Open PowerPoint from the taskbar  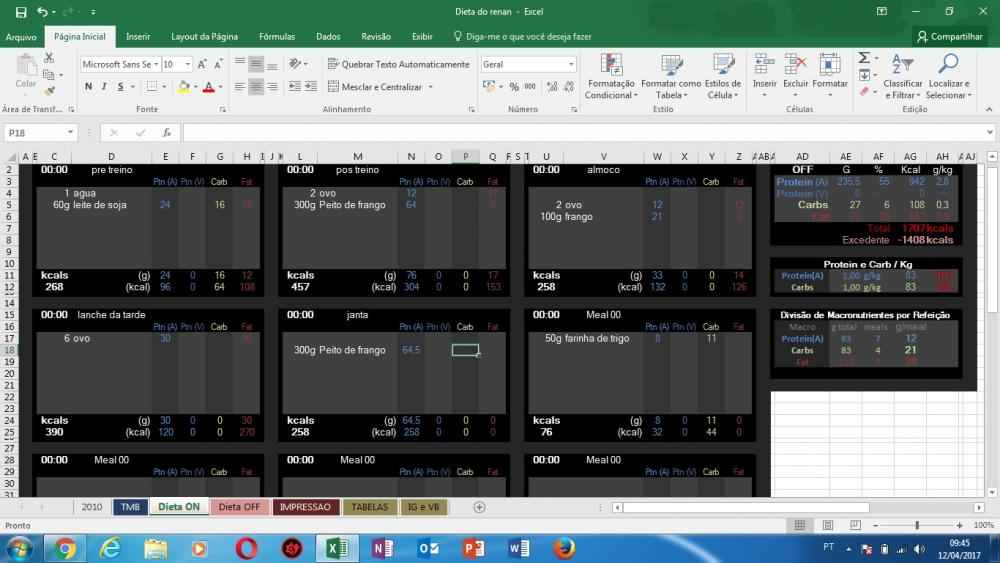pyautogui.click(x=474, y=548)
